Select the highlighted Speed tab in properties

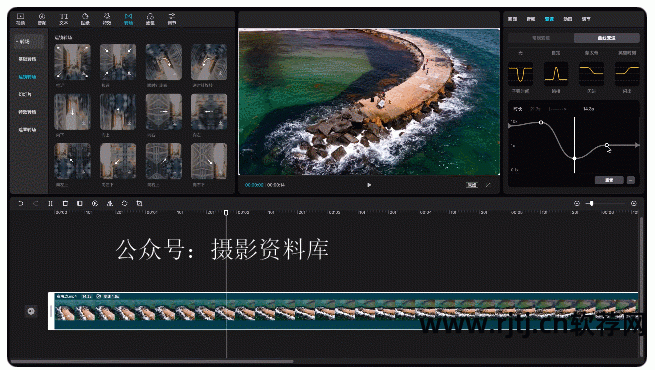549,19
